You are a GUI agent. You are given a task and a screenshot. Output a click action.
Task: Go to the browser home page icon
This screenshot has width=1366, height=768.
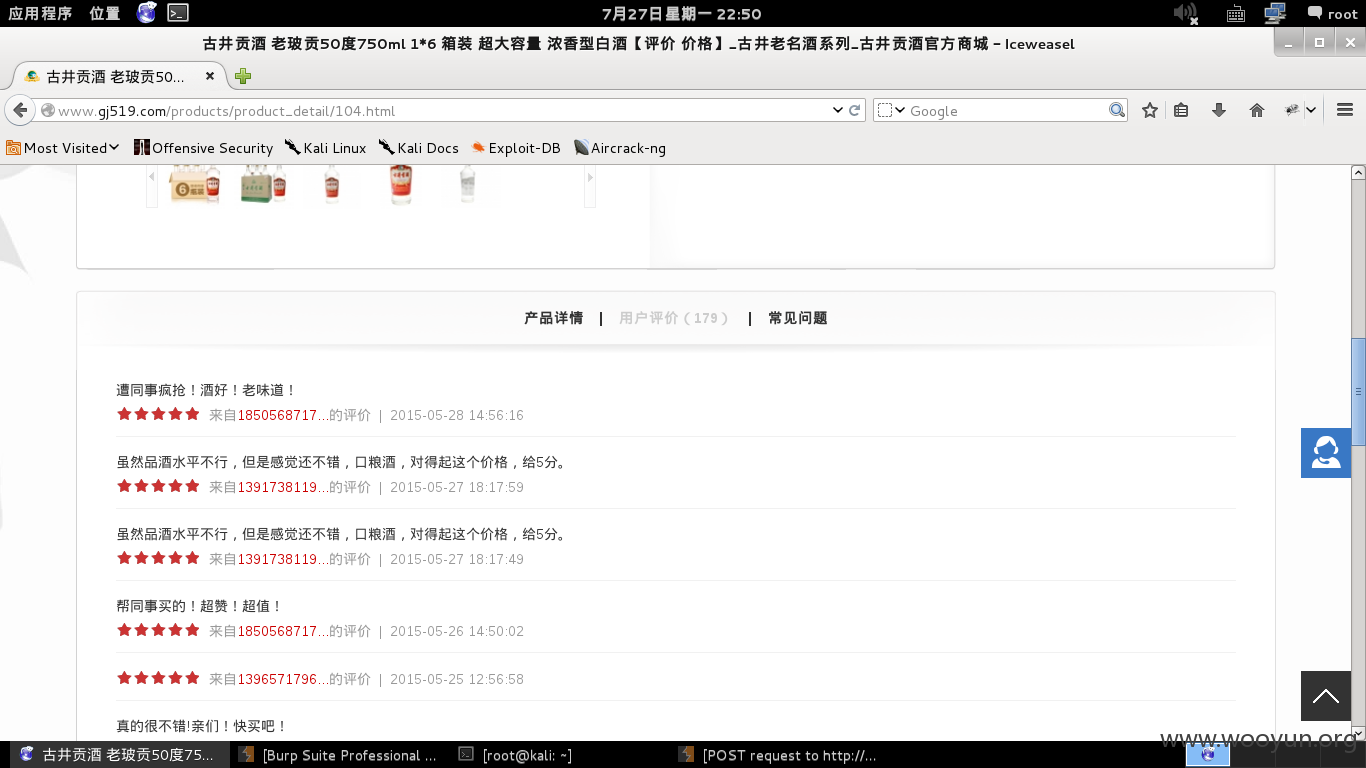[x=1257, y=111]
